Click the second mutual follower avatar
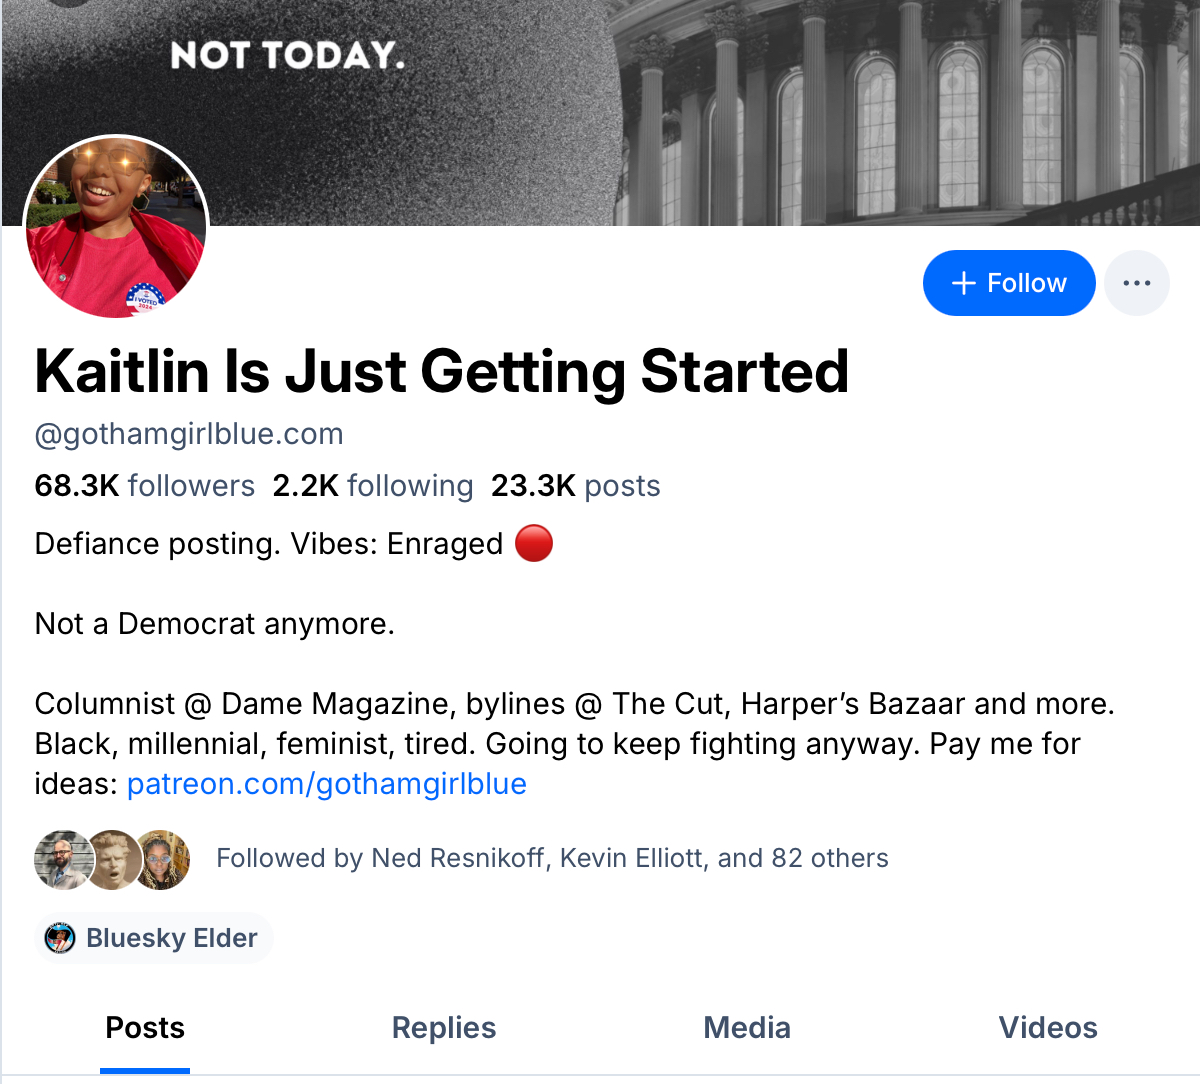The image size is (1200, 1084). click(x=112, y=859)
